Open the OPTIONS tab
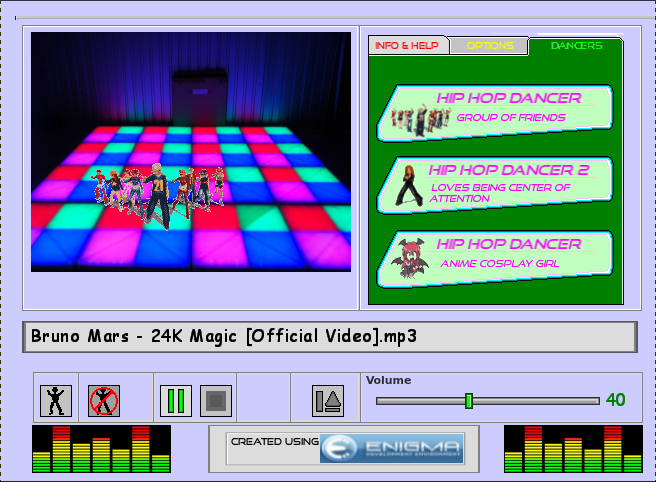656x482 pixels. 489,46
